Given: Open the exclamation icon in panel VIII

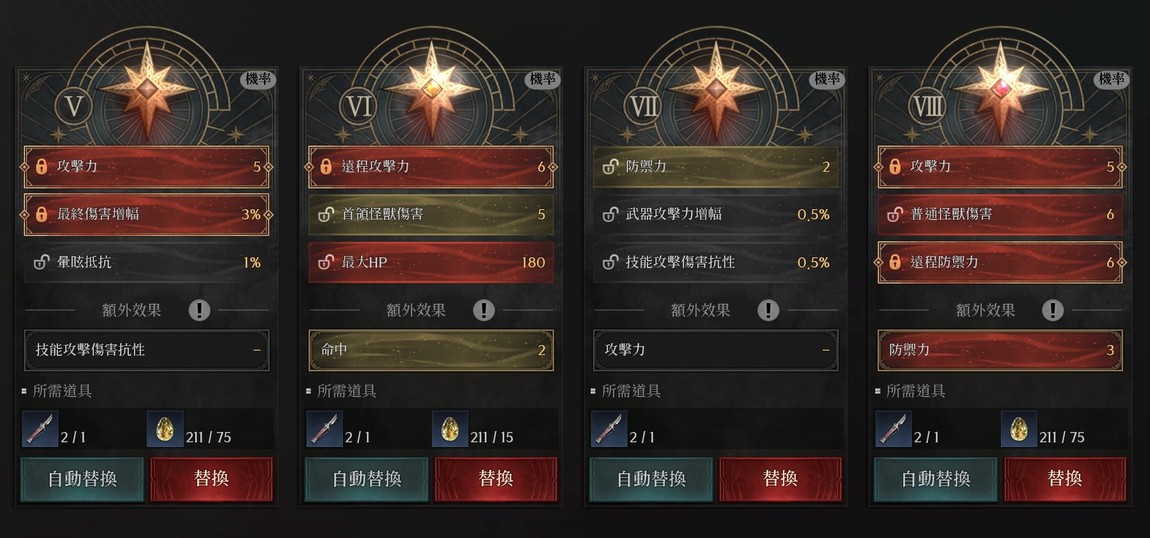Looking at the screenshot, I should pos(1053,310).
